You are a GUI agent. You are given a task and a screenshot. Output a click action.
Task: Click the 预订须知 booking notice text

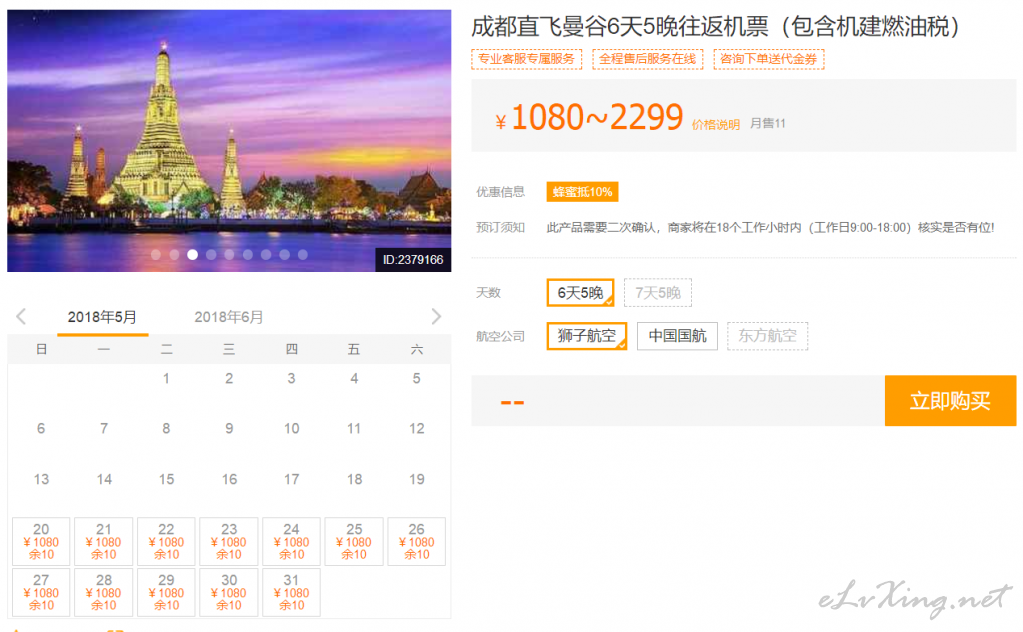(x=500, y=228)
